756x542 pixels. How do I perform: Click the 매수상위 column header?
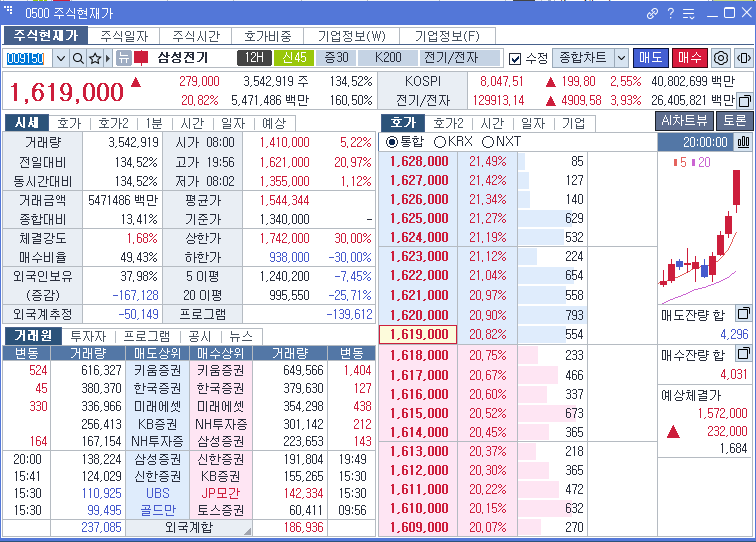pyautogui.click(x=220, y=353)
